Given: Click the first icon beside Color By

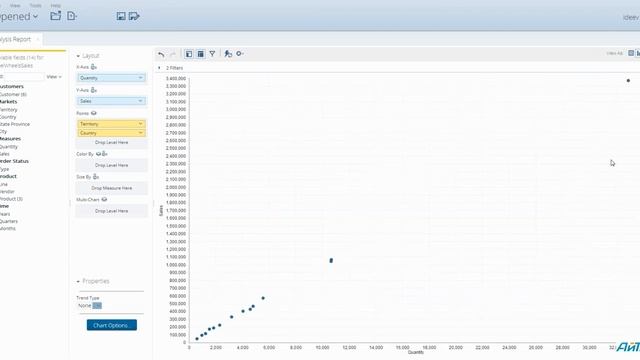Looking at the screenshot, I should click(x=98, y=154).
